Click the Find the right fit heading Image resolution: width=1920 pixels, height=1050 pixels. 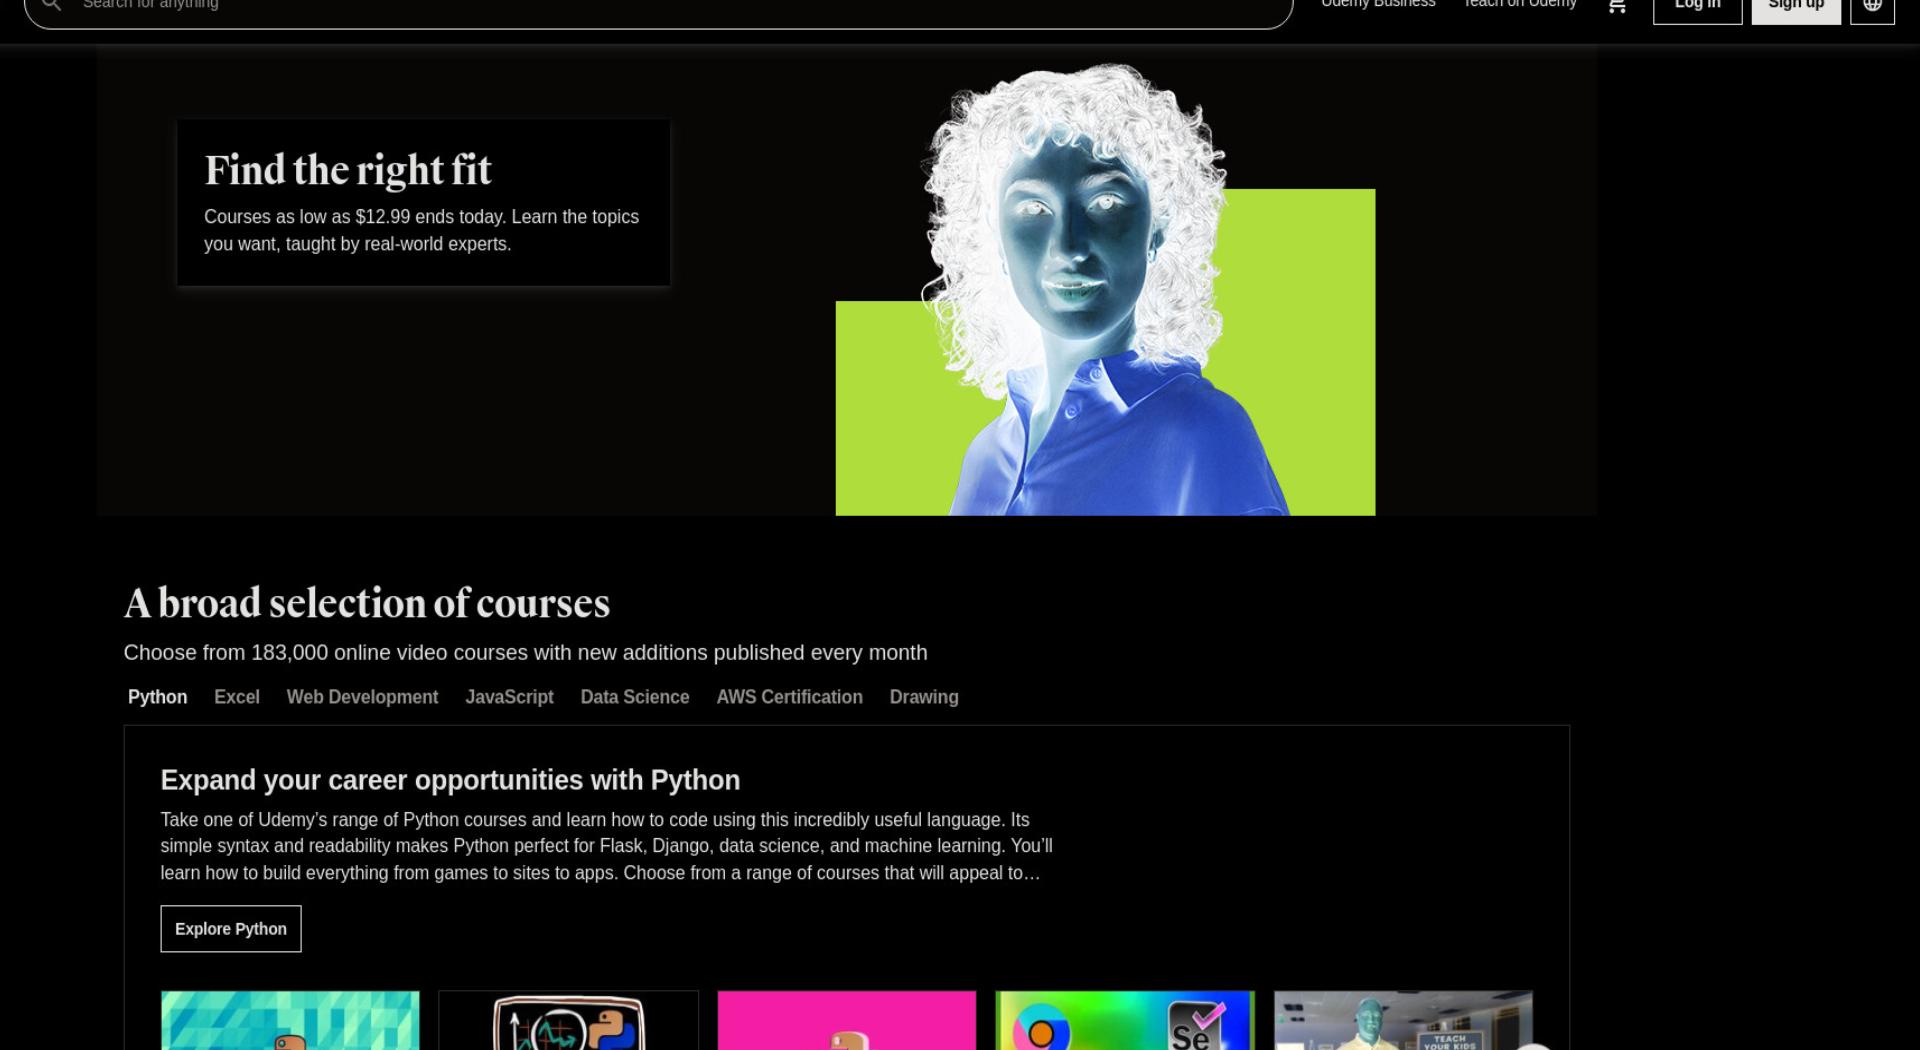coord(348,170)
